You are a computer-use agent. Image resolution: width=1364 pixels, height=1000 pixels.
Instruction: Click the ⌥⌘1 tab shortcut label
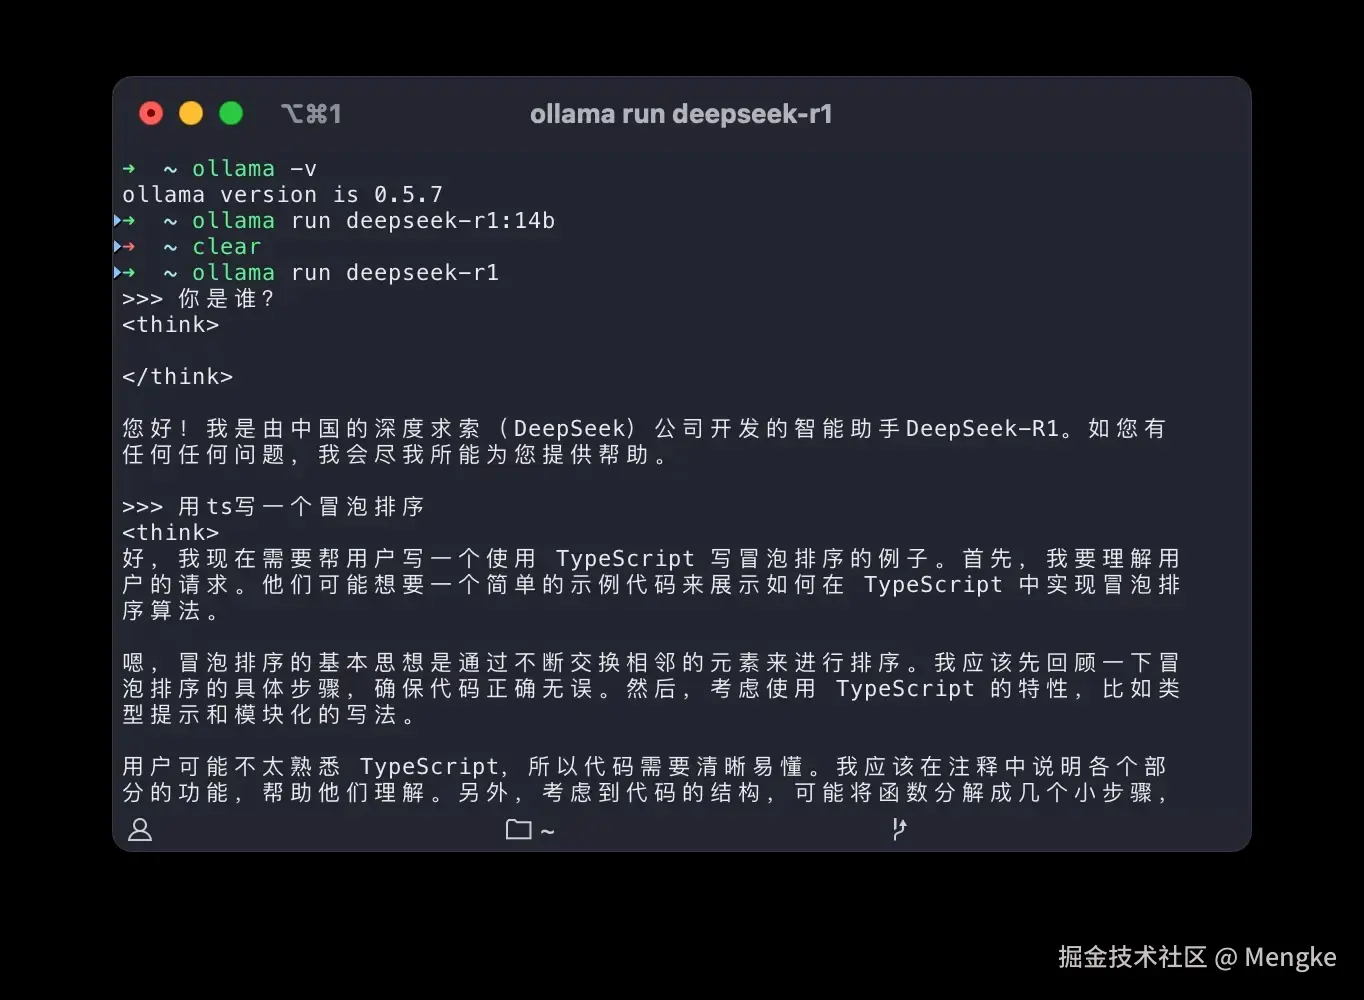[311, 114]
